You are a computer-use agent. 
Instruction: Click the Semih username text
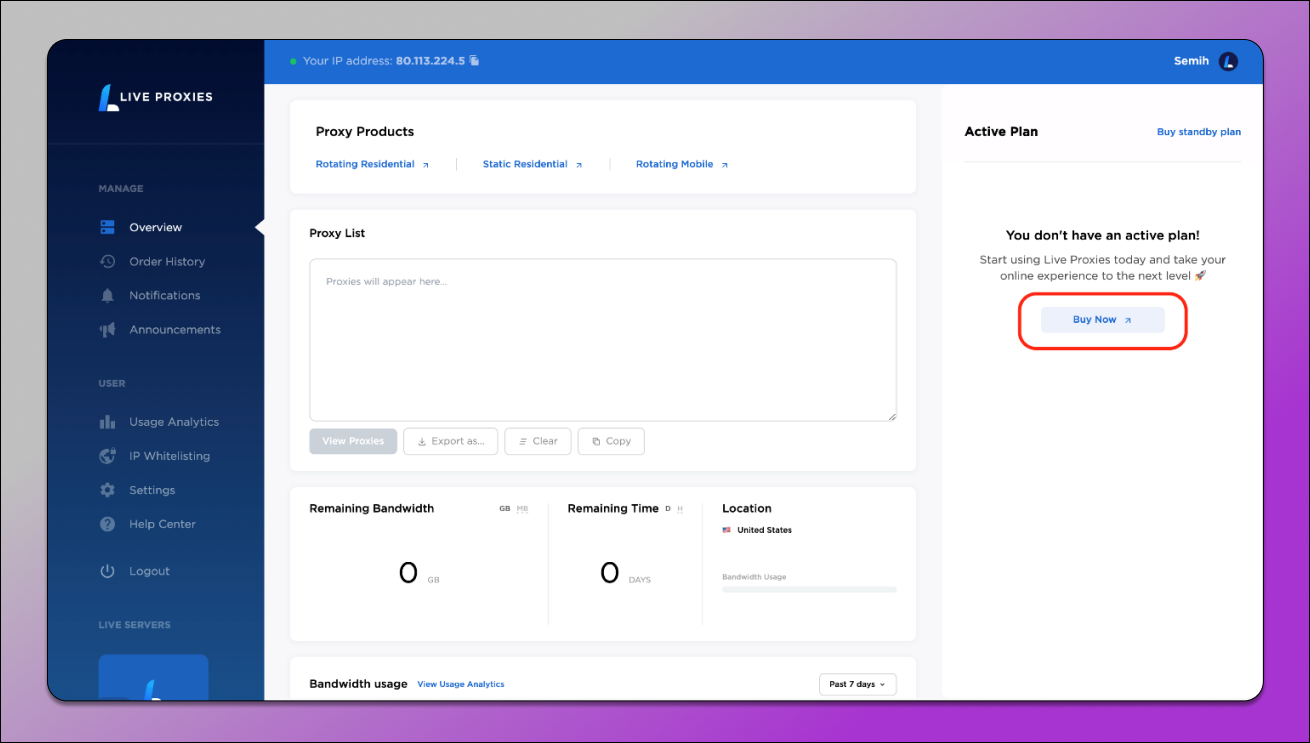point(1191,61)
